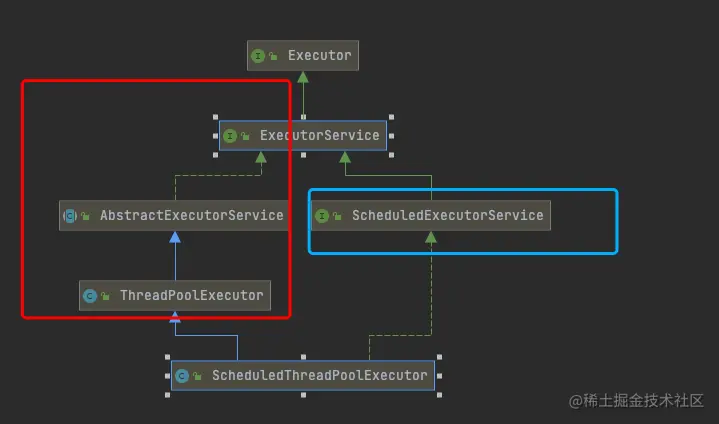Click the abstract class icon on AbstractExecutorService
This screenshot has height=424, width=719.
70,216
